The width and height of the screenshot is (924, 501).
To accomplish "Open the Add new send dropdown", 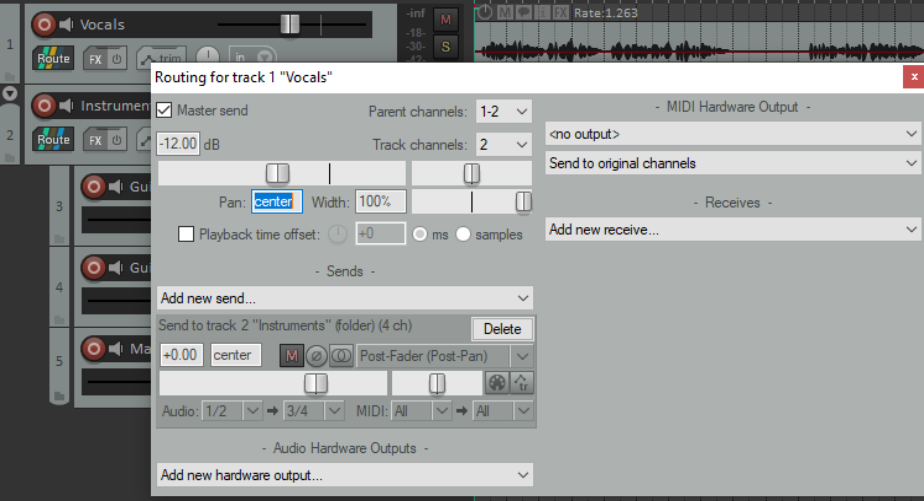I will pyautogui.click(x=345, y=298).
